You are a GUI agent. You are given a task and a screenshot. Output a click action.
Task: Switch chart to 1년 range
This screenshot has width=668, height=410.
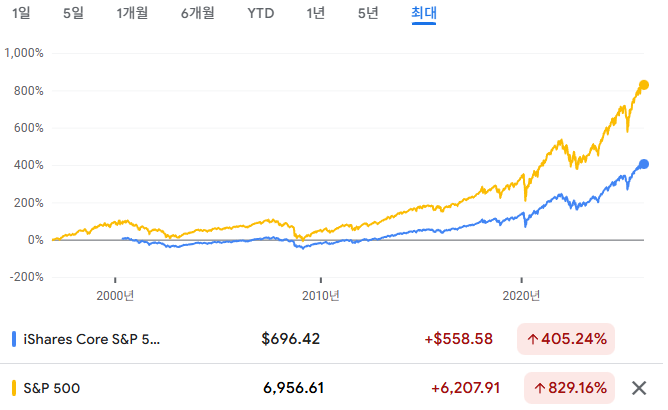tap(316, 14)
